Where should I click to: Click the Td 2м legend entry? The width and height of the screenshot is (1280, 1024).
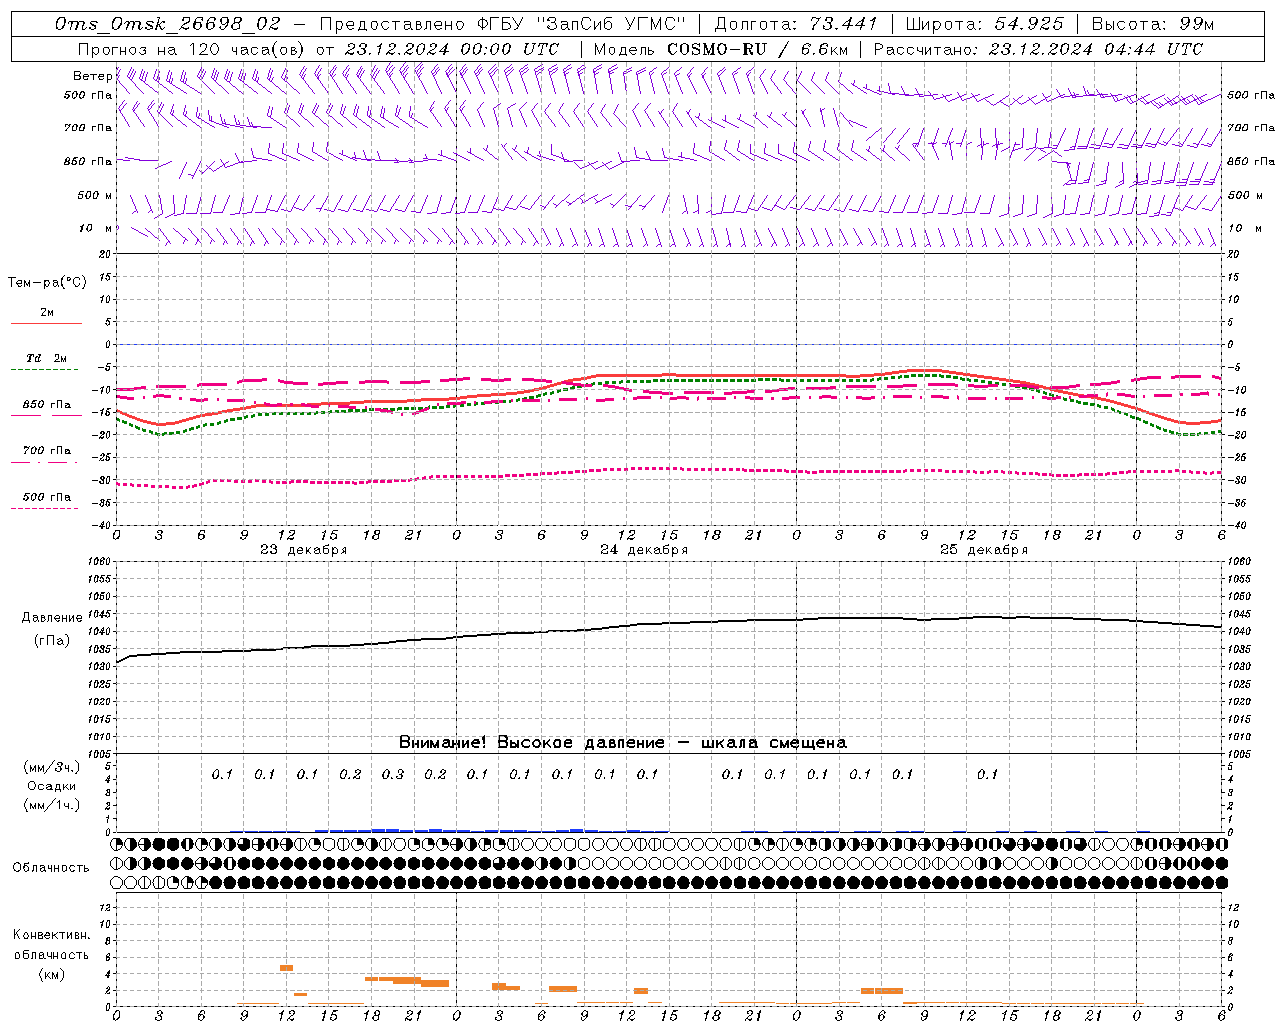coord(46,357)
